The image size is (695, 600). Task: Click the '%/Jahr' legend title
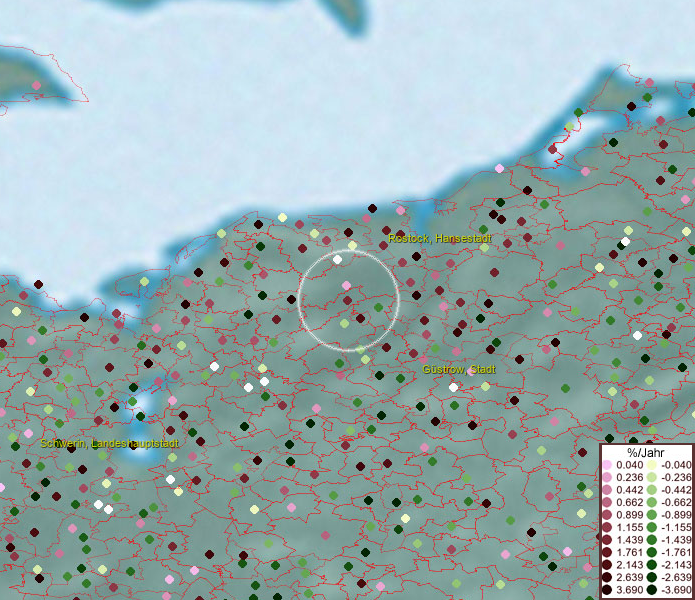pos(646,452)
